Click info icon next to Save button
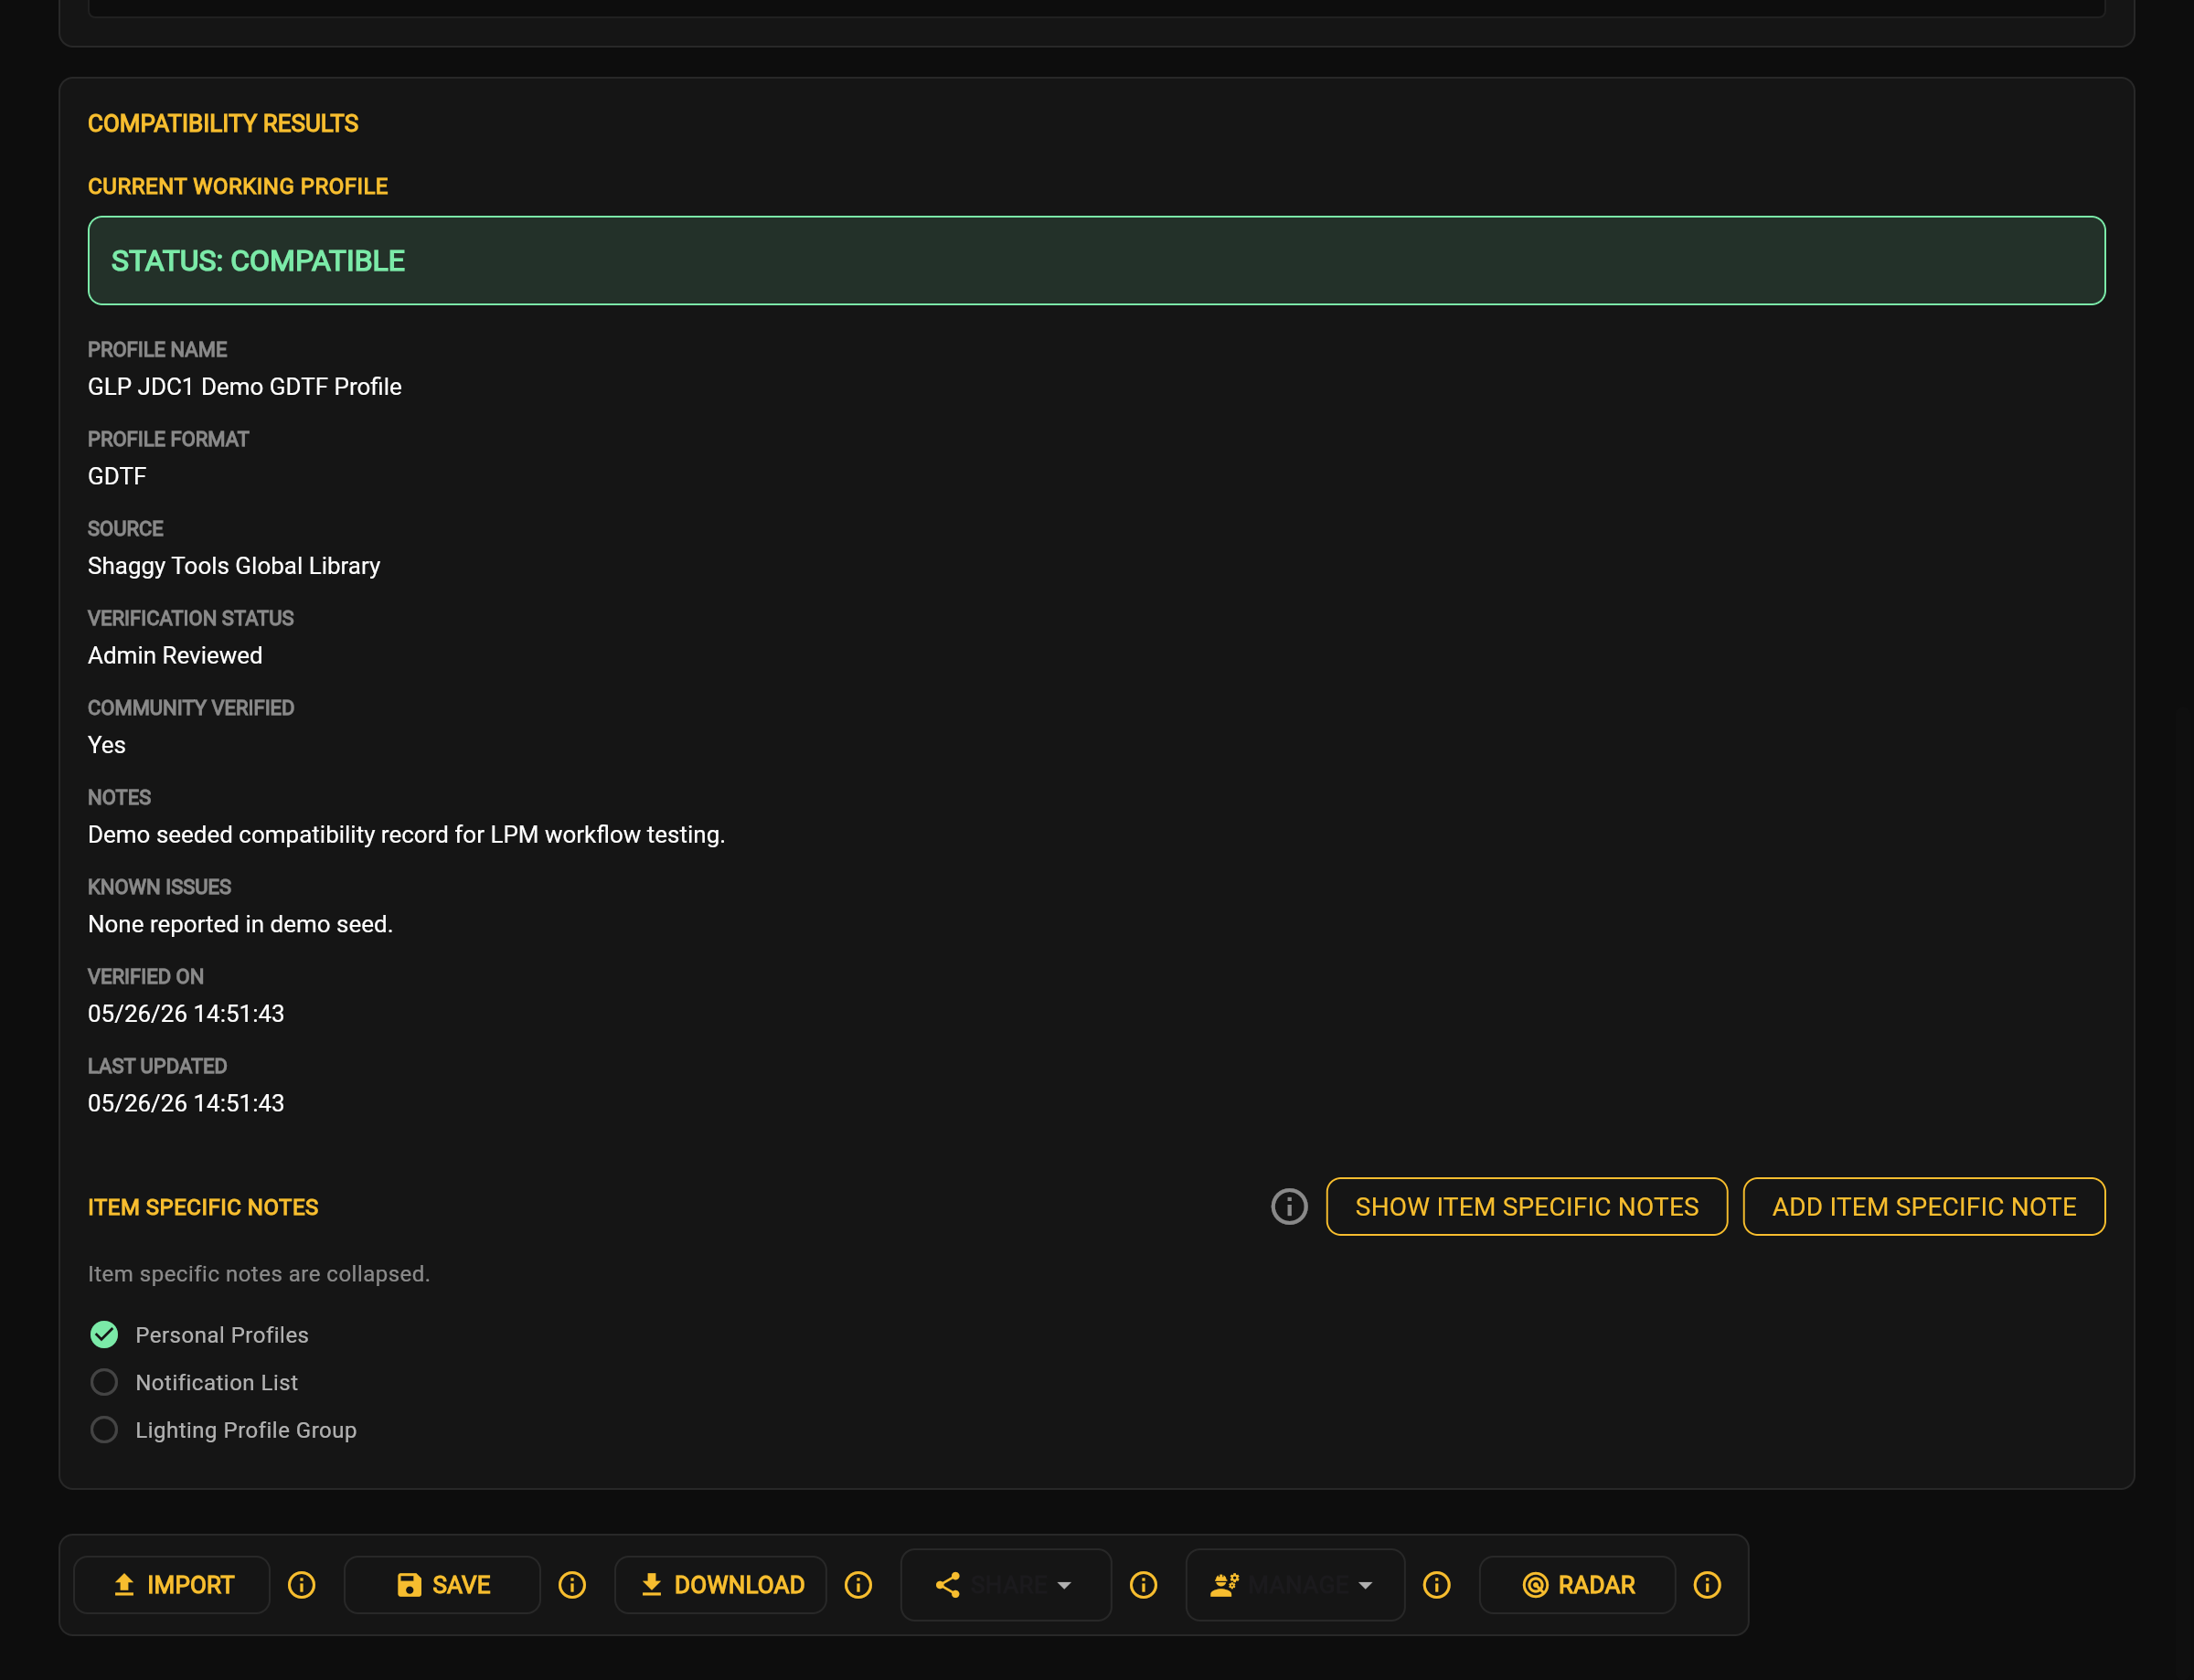This screenshot has height=1680, width=2194. pos(572,1585)
